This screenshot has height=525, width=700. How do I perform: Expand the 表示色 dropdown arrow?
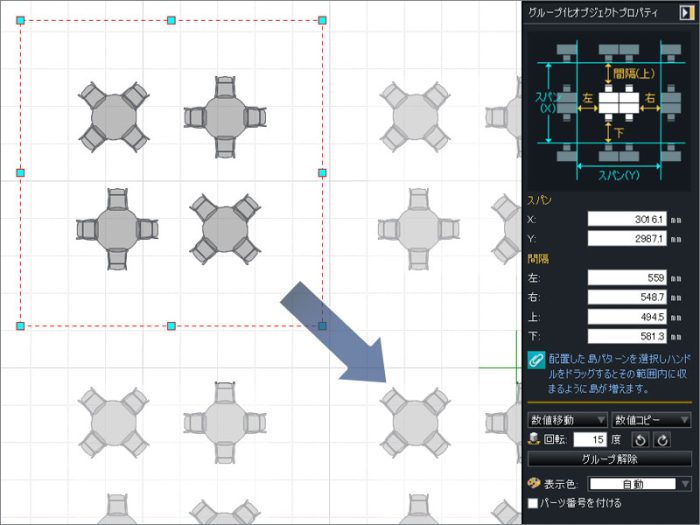pyautogui.click(x=685, y=484)
